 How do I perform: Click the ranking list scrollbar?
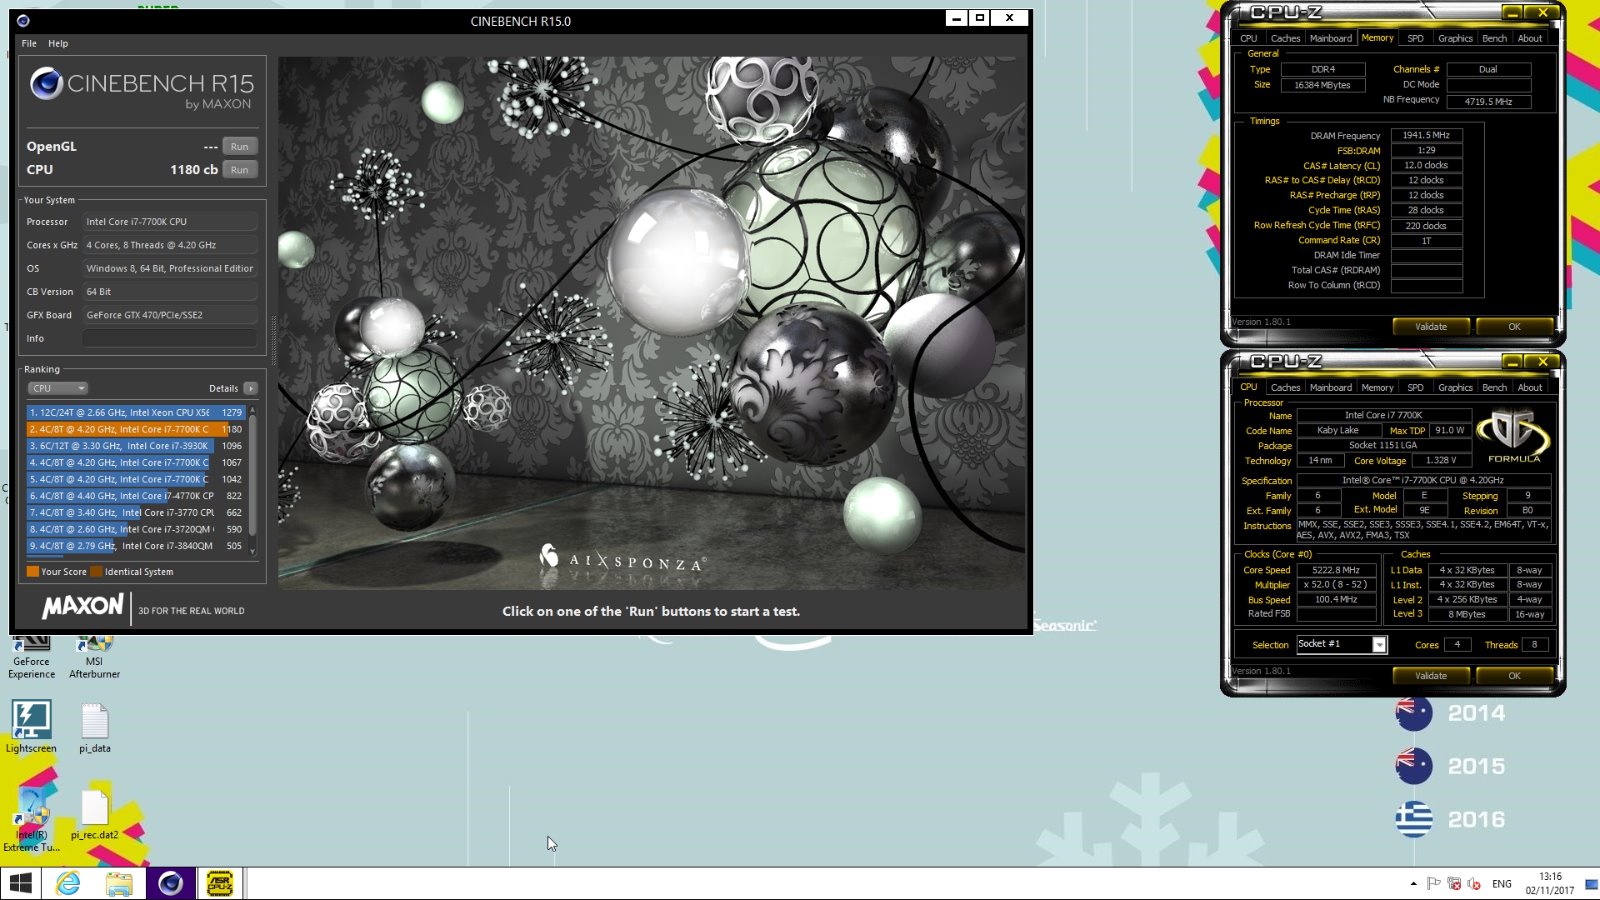coord(252,480)
